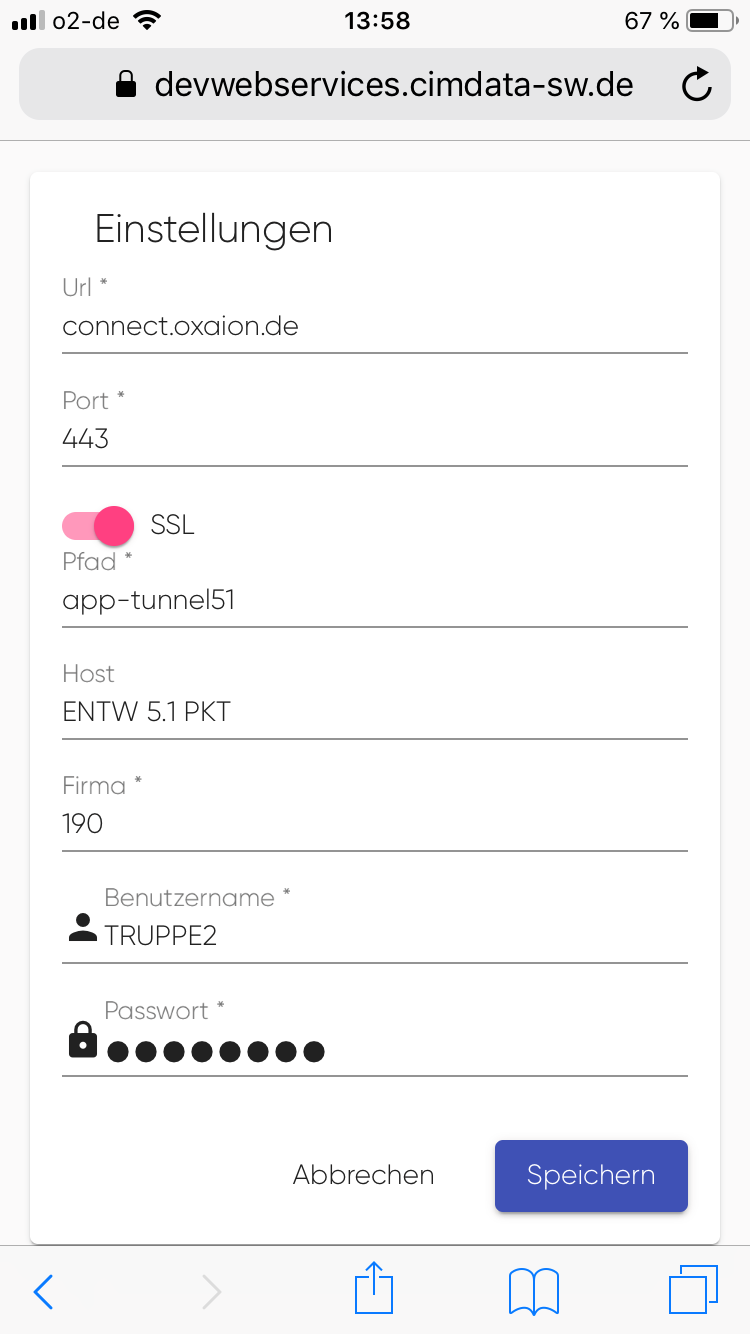The image size is (750, 1334).
Task: Toggle the SSL switch off
Action: tap(98, 525)
